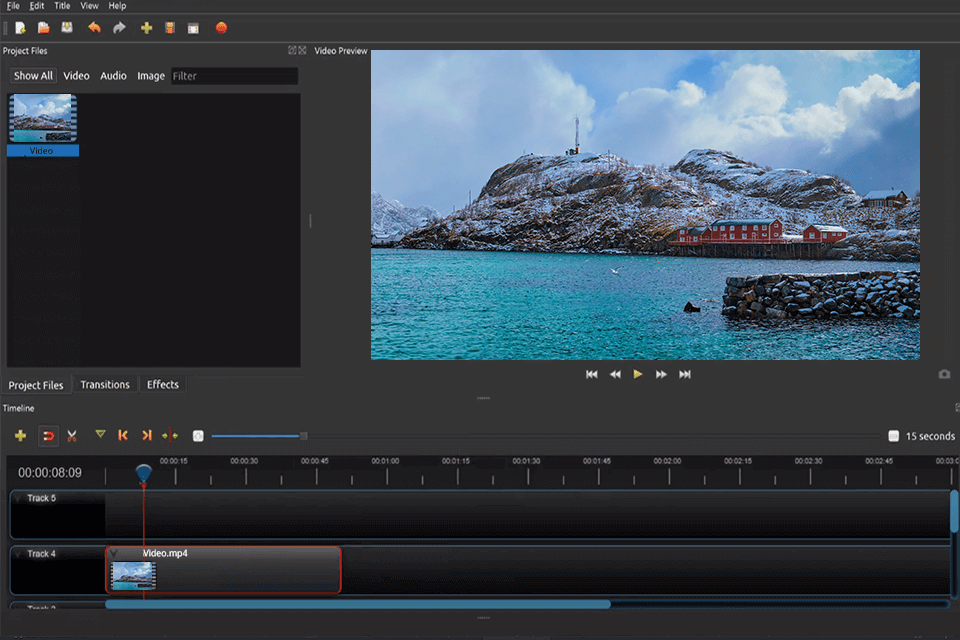Show only Video files filter
Screen dimensions: 960x640
tap(76, 76)
